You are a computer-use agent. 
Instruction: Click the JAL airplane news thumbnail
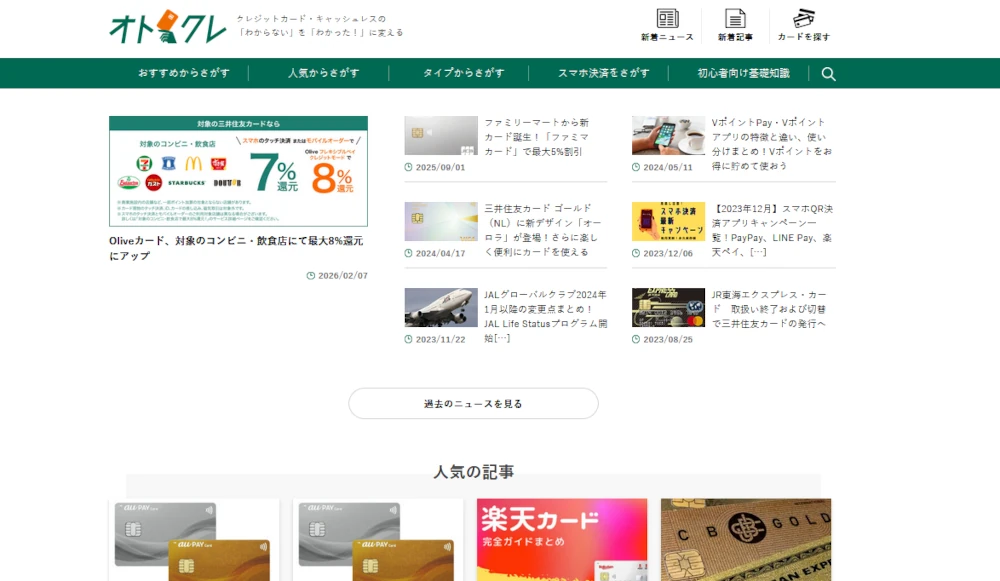[440, 307]
